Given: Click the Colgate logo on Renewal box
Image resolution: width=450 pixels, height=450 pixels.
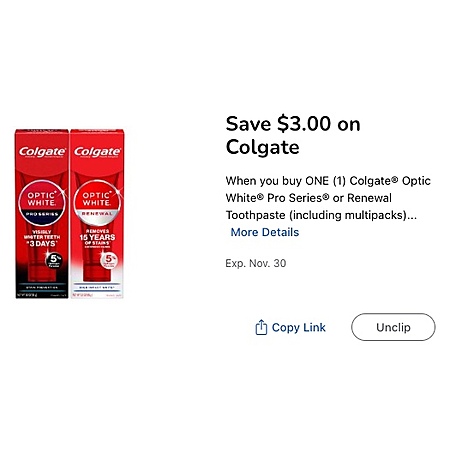Looking at the screenshot, I should tap(97, 152).
